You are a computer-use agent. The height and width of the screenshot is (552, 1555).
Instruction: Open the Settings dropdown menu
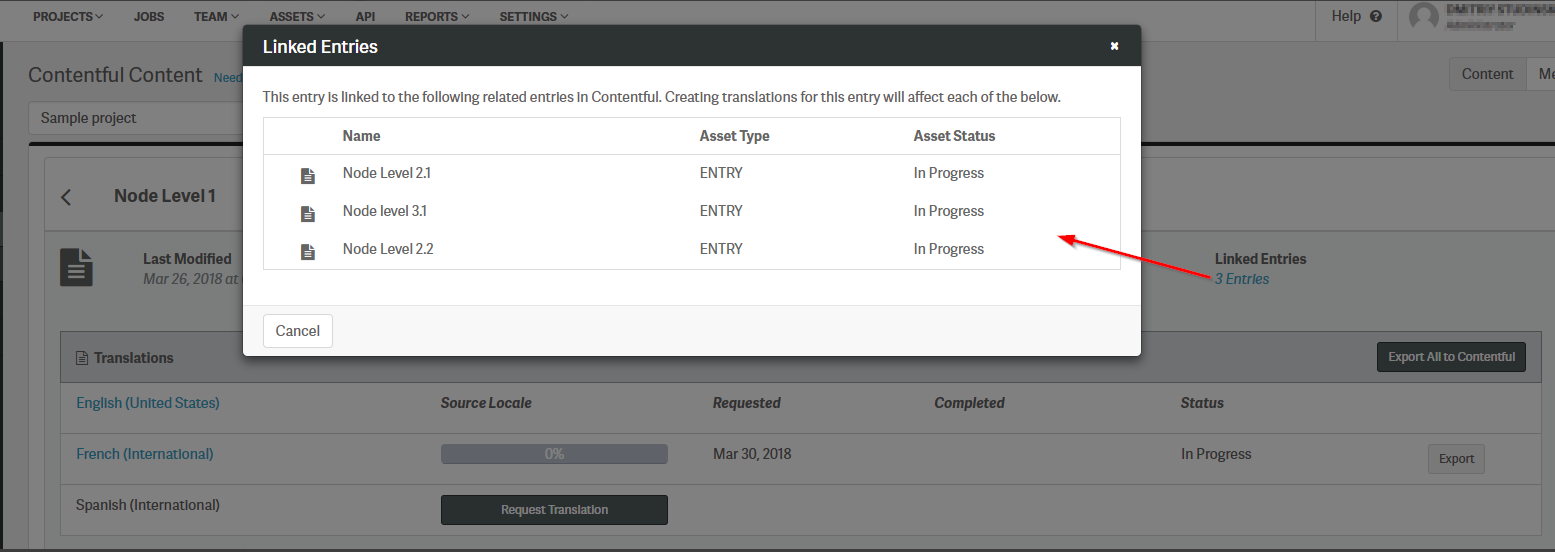coord(534,17)
